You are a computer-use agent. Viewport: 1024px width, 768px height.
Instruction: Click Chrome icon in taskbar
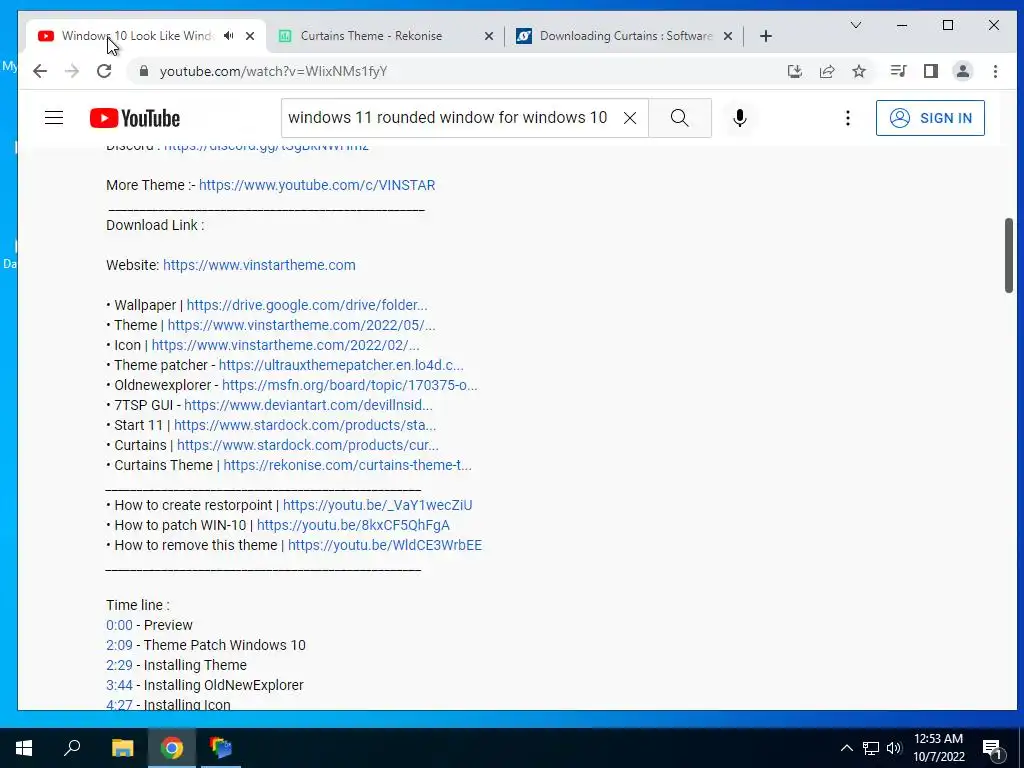click(x=172, y=748)
